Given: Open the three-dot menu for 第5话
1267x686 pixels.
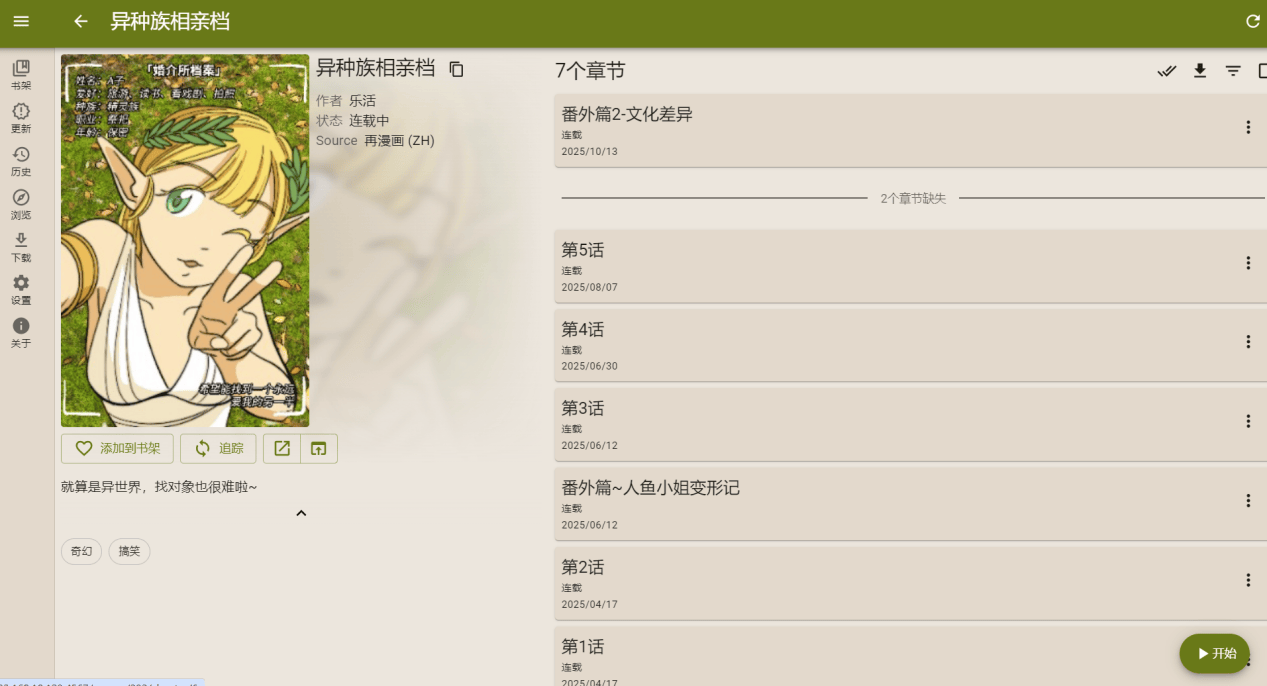Looking at the screenshot, I should (x=1248, y=263).
